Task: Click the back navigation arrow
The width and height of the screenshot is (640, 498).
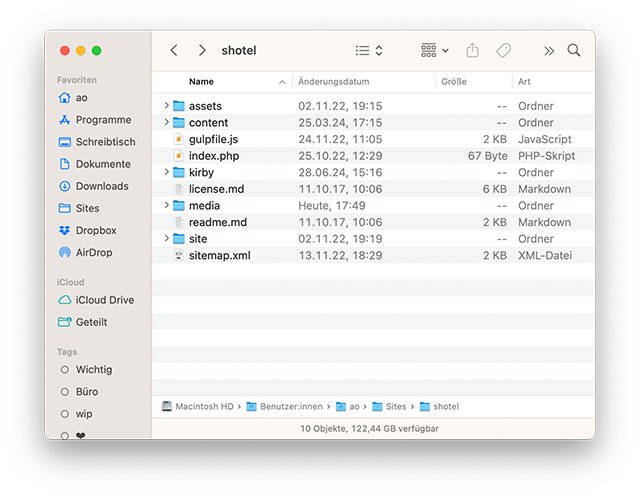Action: (x=174, y=50)
